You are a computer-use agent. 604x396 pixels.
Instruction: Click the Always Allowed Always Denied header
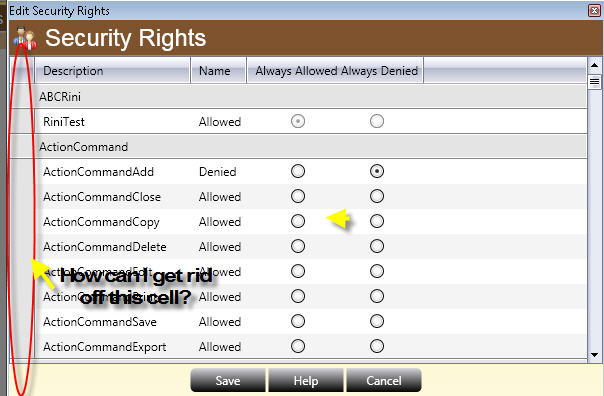[x=335, y=70]
